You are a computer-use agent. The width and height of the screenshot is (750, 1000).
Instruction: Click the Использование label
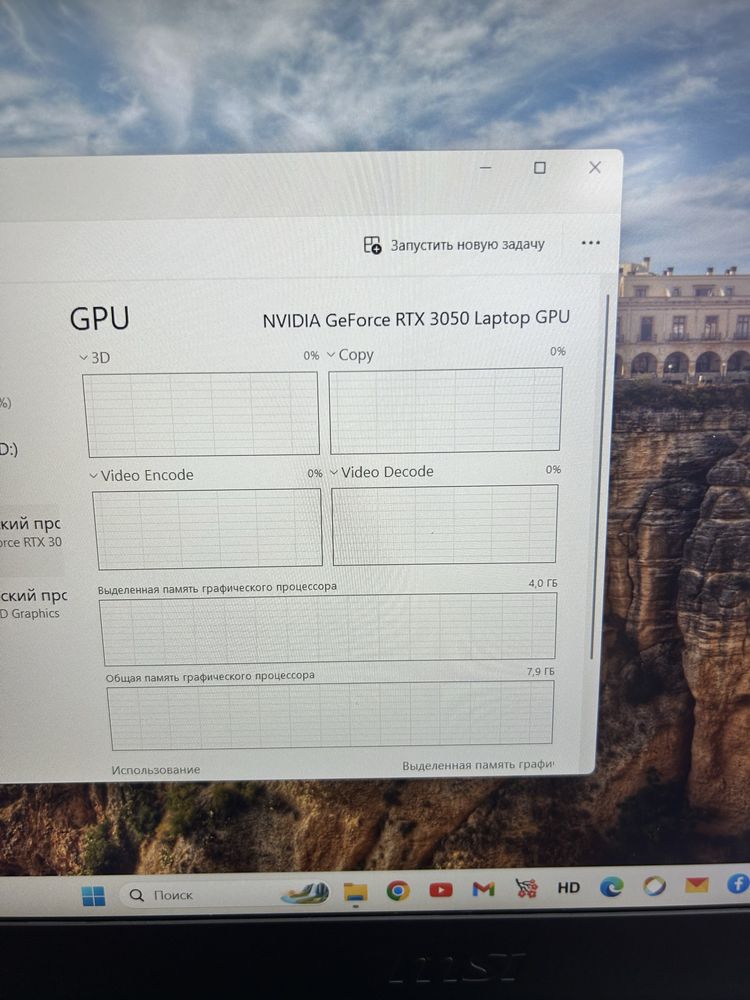point(156,770)
